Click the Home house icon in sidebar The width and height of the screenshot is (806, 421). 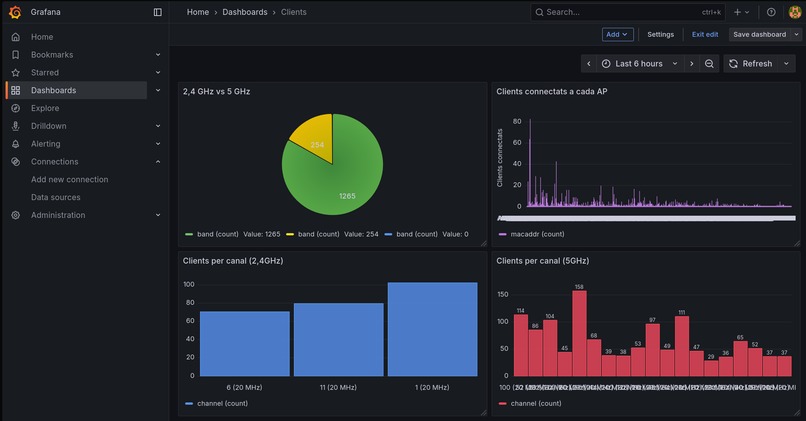(16, 37)
